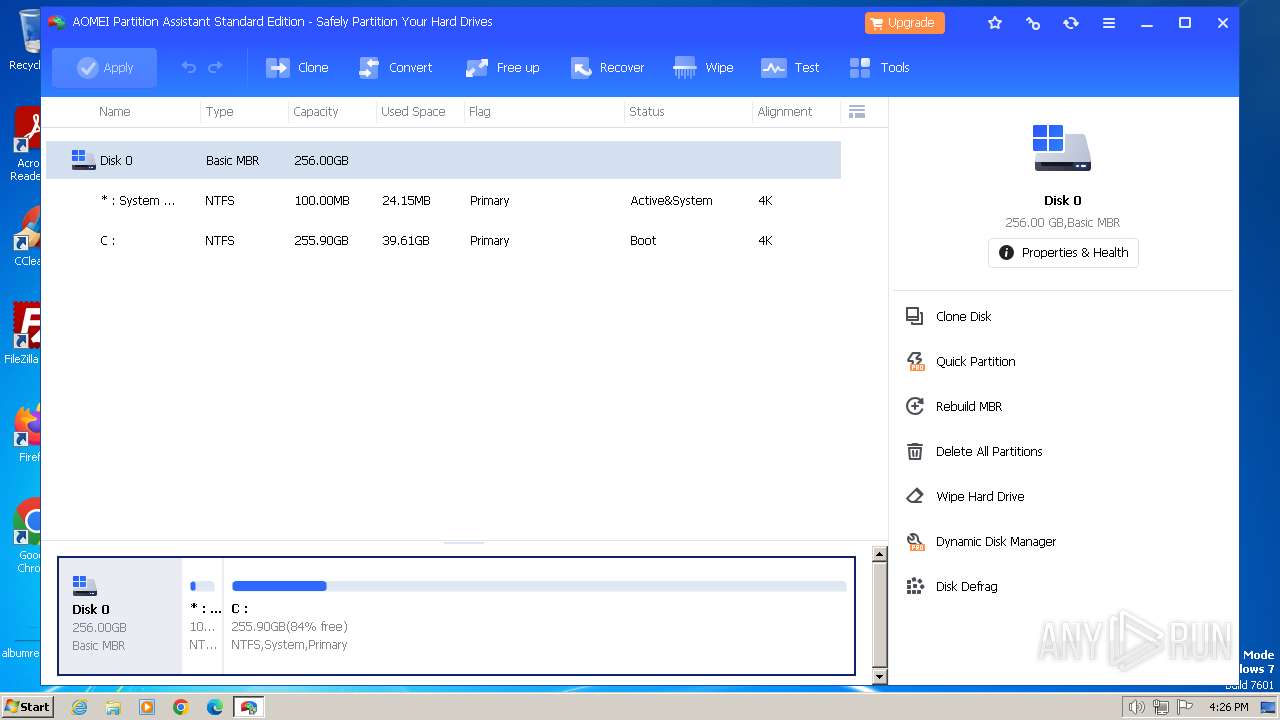Click the trash Delete All Partitions icon
This screenshot has width=1280, height=720.
coord(914,451)
